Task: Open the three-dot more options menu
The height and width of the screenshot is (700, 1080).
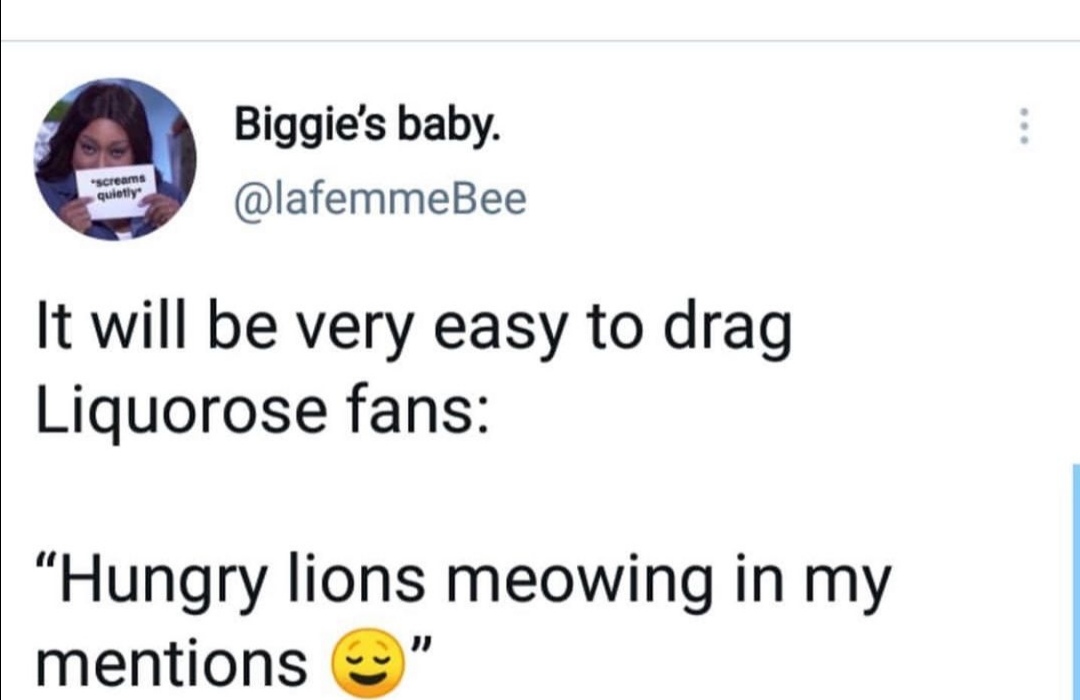Action: [1021, 127]
